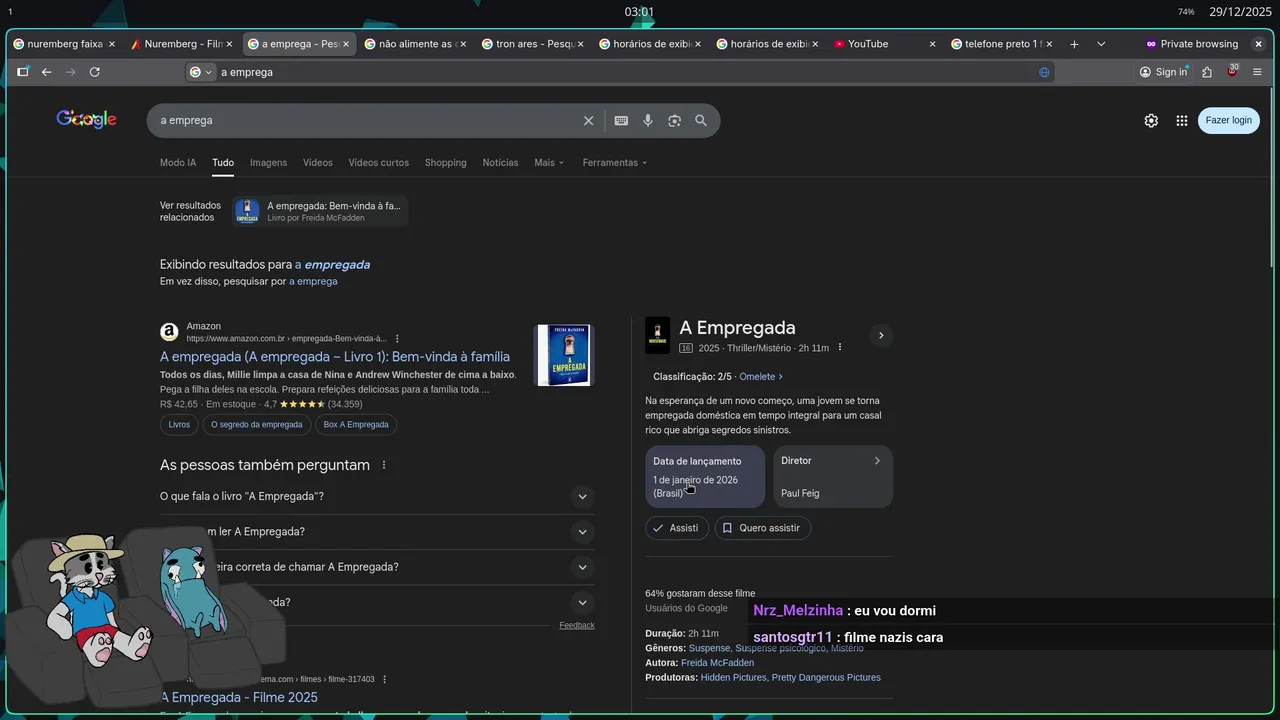This screenshot has height=720, width=1280.
Task: Toggle Quero assistir for the movie
Action: pyautogui.click(x=762, y=528)
